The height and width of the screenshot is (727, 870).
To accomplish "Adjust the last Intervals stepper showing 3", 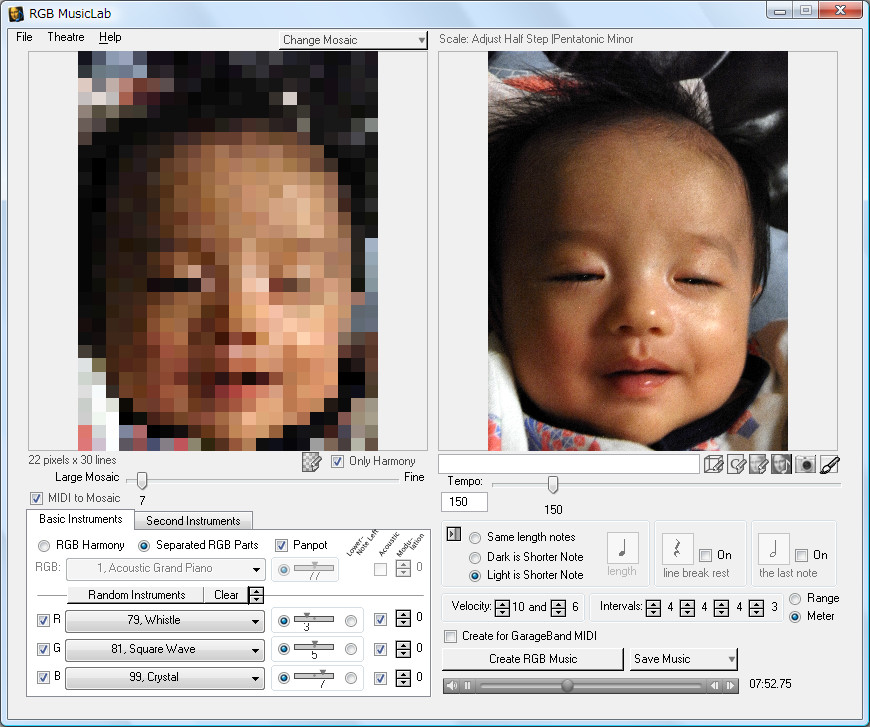I will 756,608.
